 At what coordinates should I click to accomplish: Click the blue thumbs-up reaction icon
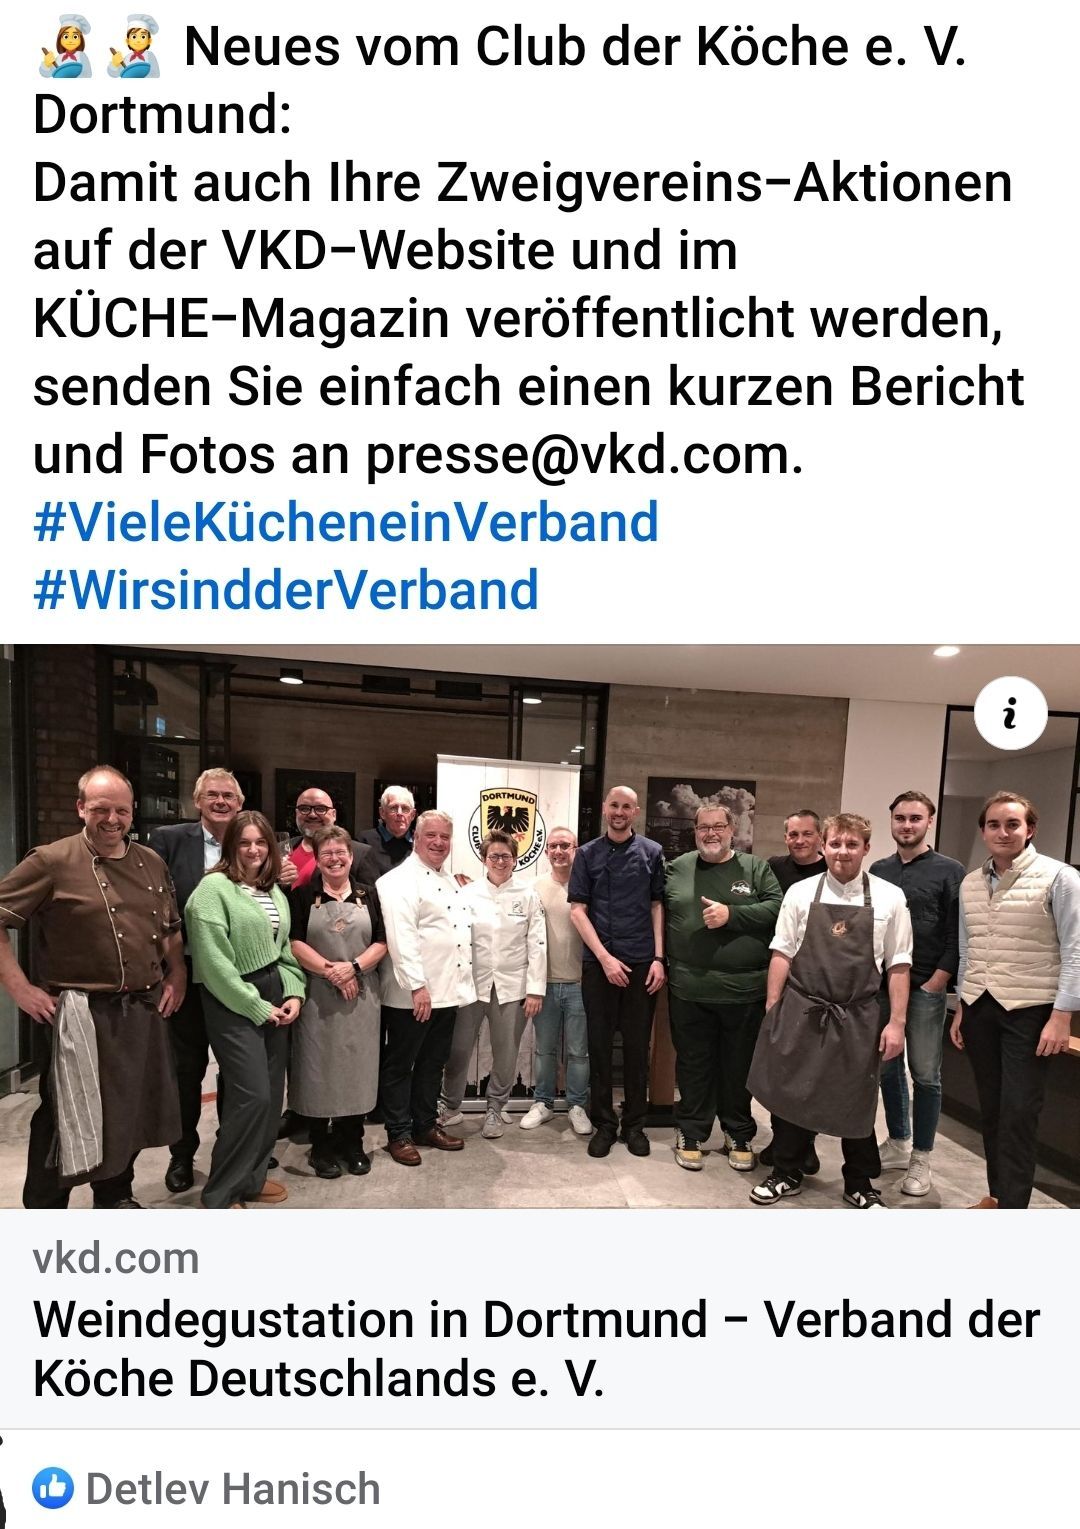pos(52,1489)
